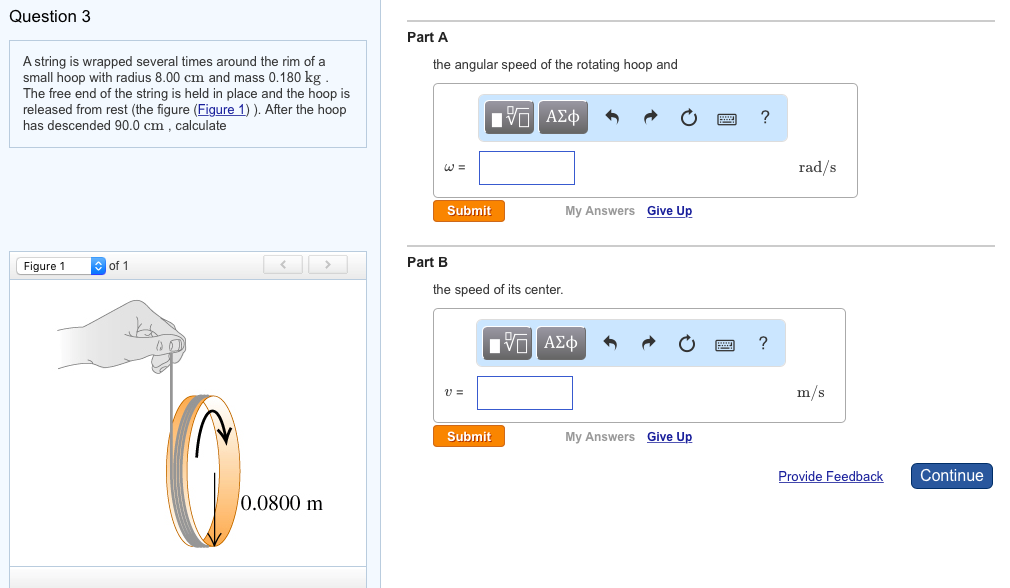Click the v answer input box
The width and height of the screenshot is (1010, 588).
coord(525,392)
